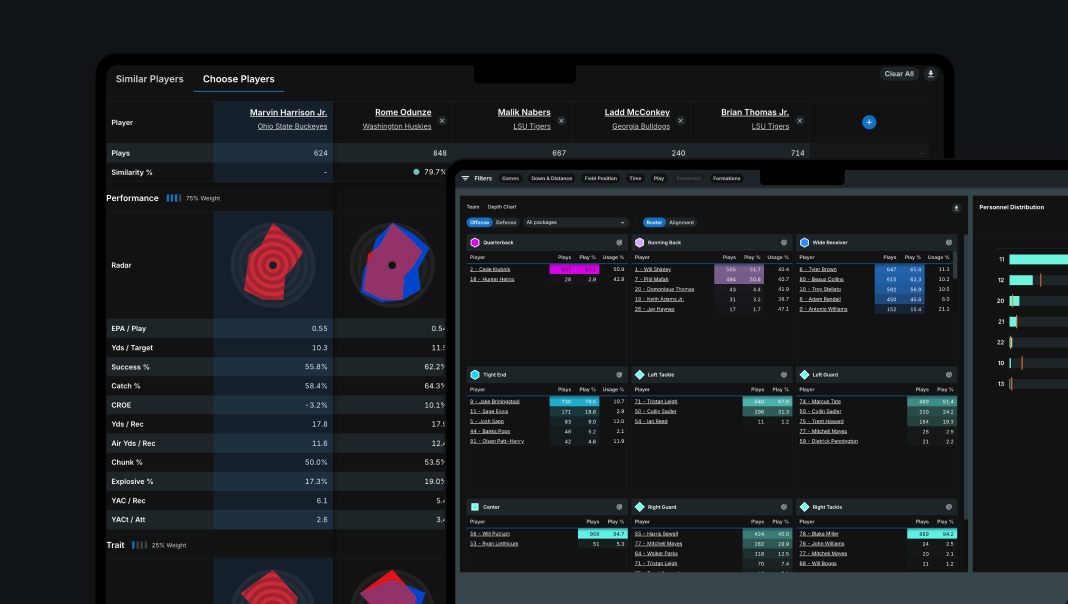The image size is (1068, 604).
Task: Open the Left Tackle panel settings gear
Action: [783, 375]
